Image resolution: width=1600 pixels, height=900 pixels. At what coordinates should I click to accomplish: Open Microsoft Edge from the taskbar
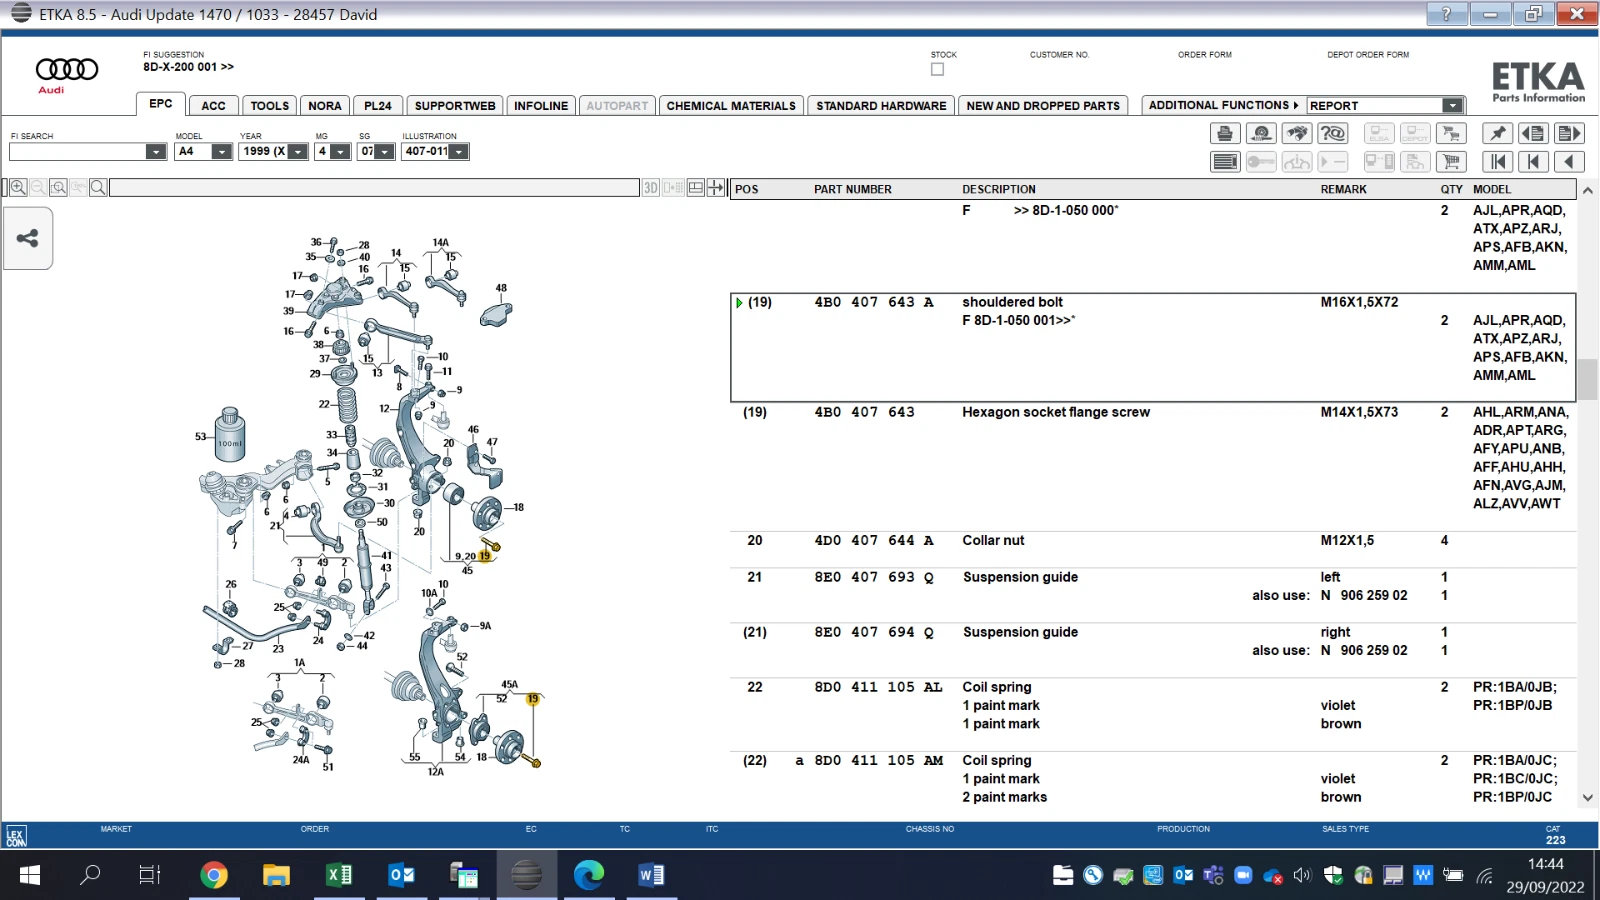point(589,875)
